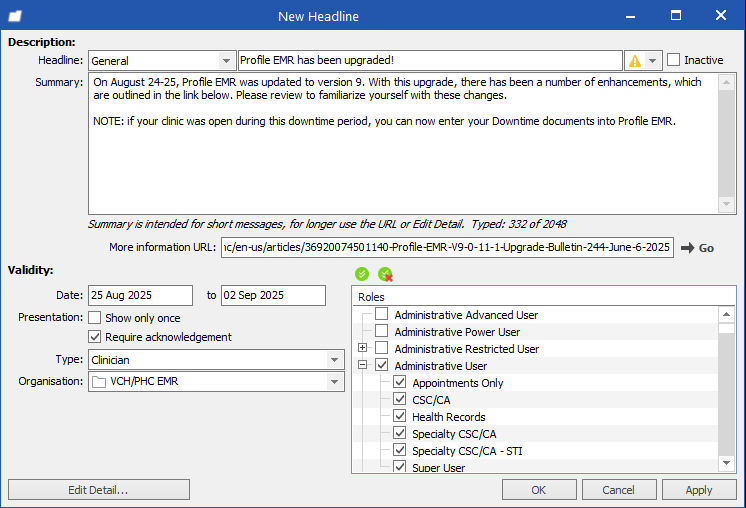Click Summary scrollbar down arrow

tap(726, 204)
